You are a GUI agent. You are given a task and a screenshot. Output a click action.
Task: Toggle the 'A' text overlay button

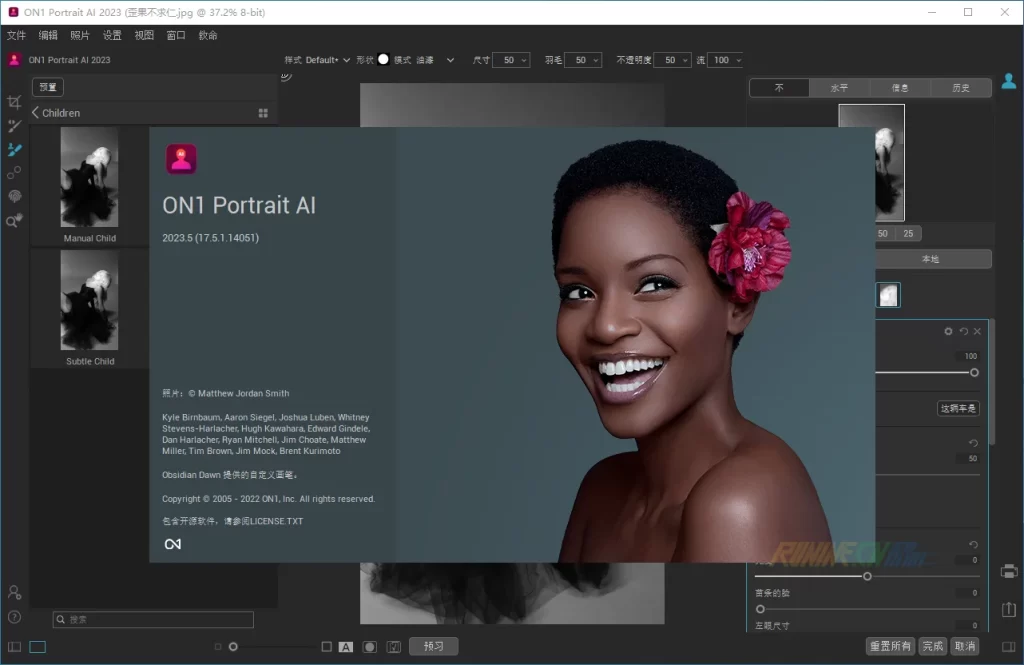point(346,647)
